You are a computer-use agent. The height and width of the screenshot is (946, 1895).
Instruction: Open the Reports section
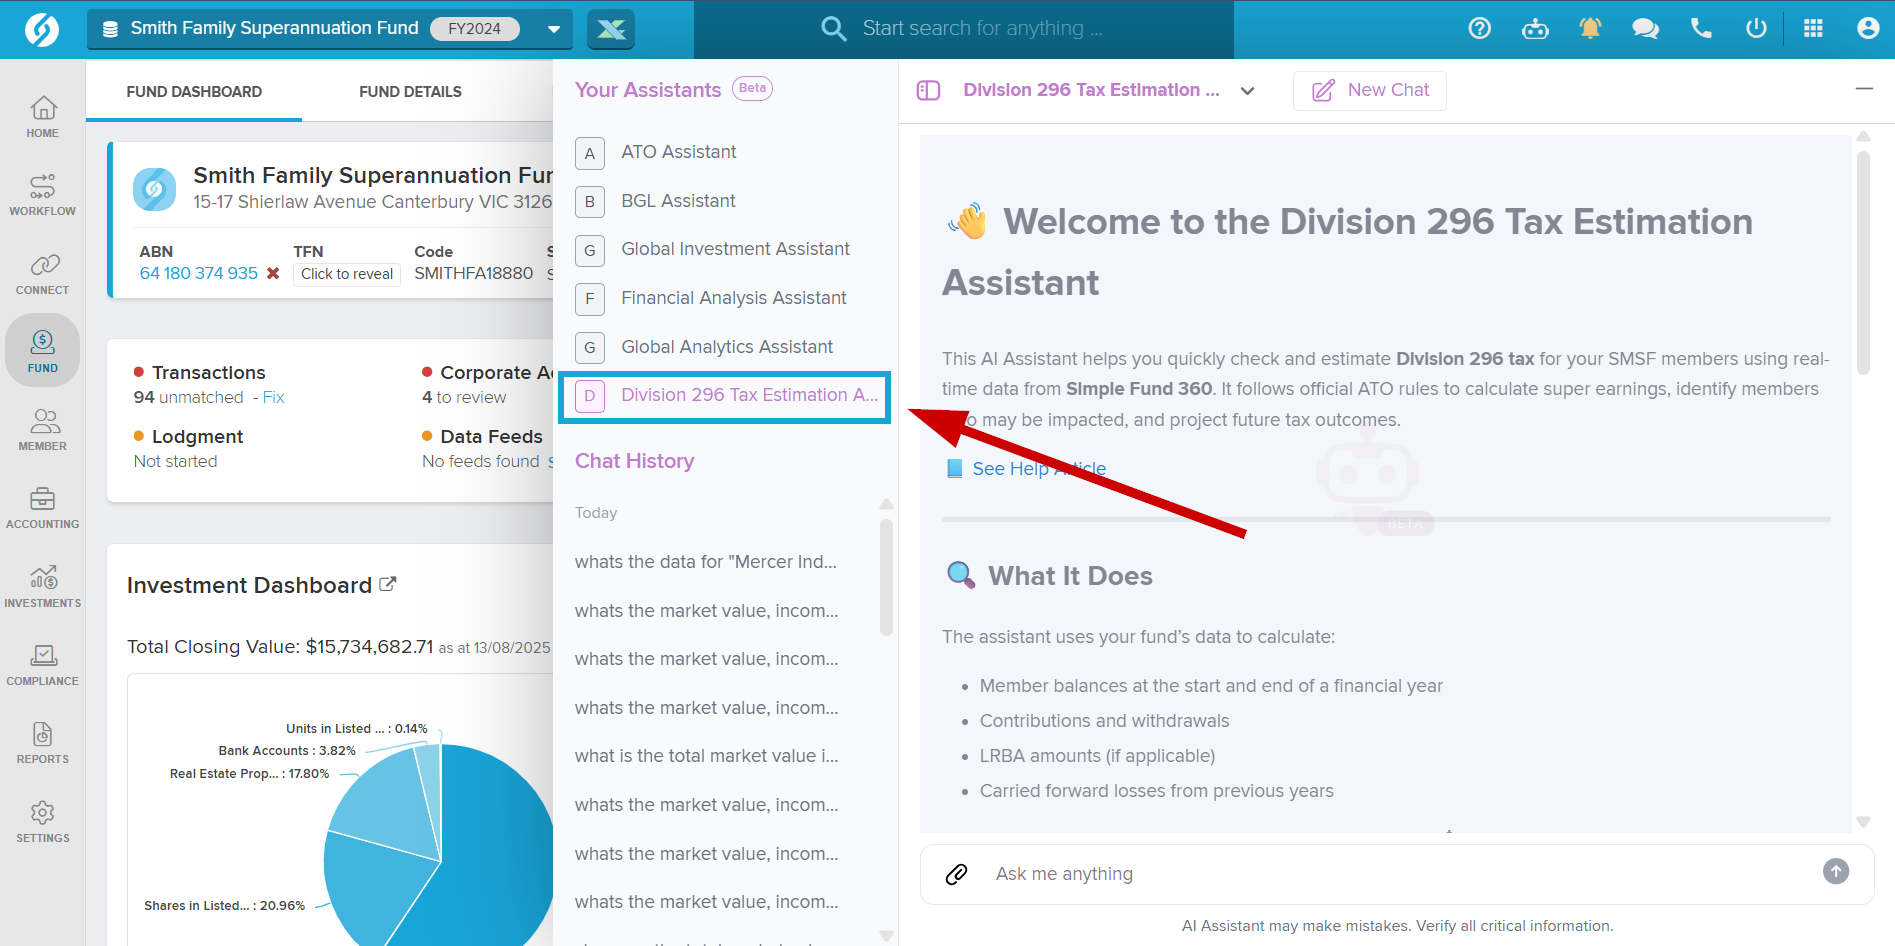click(x=42, y=742)
